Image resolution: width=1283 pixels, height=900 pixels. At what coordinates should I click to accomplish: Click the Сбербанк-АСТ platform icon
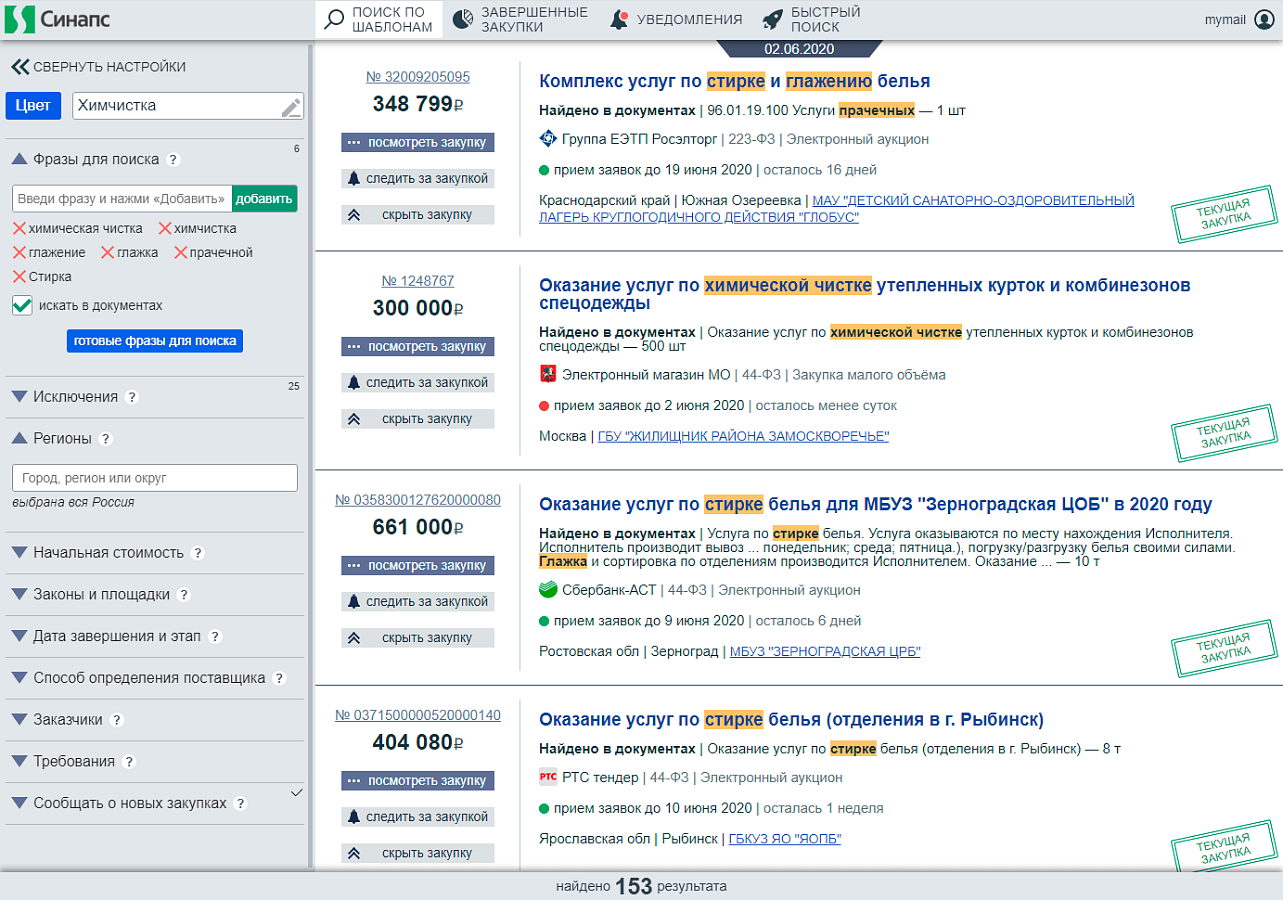[x=548, y=590]
